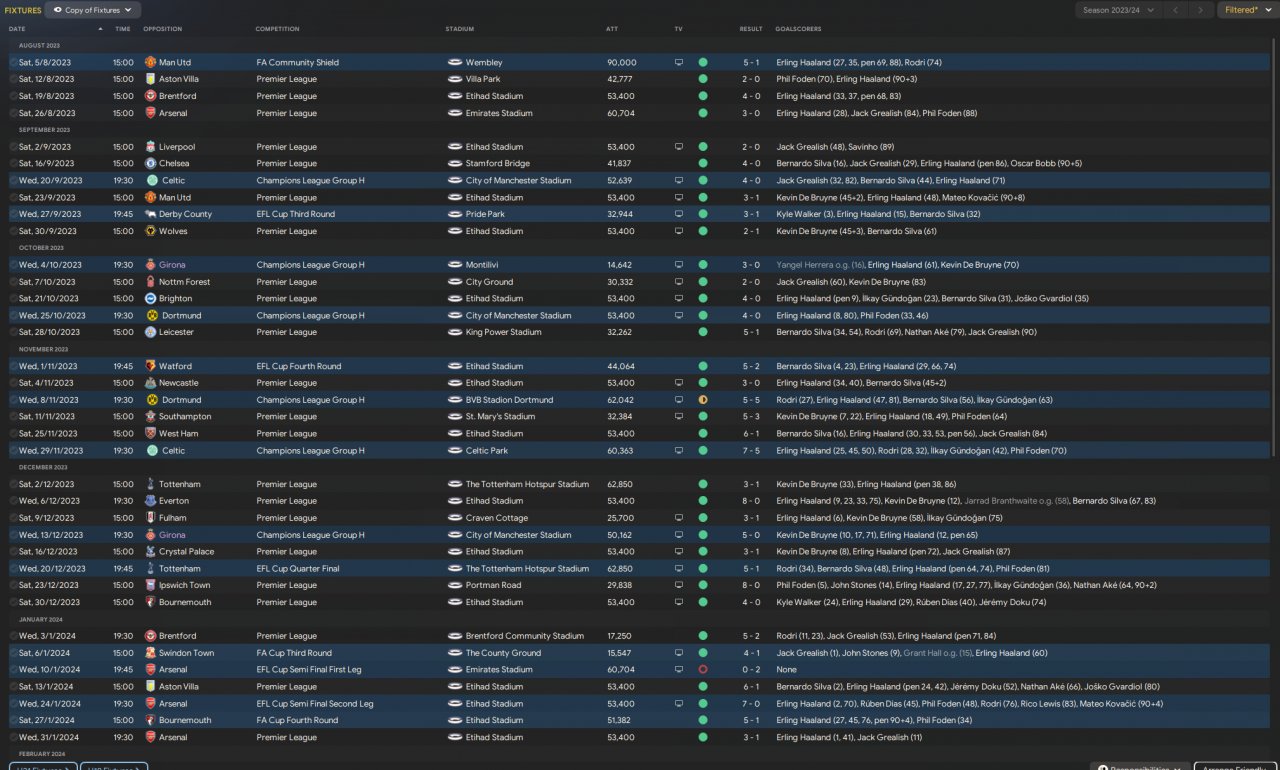The image size is (1280, 770).
Task: Tick the row marker for Wed, 3/1/2024
Action: point(13,636)
